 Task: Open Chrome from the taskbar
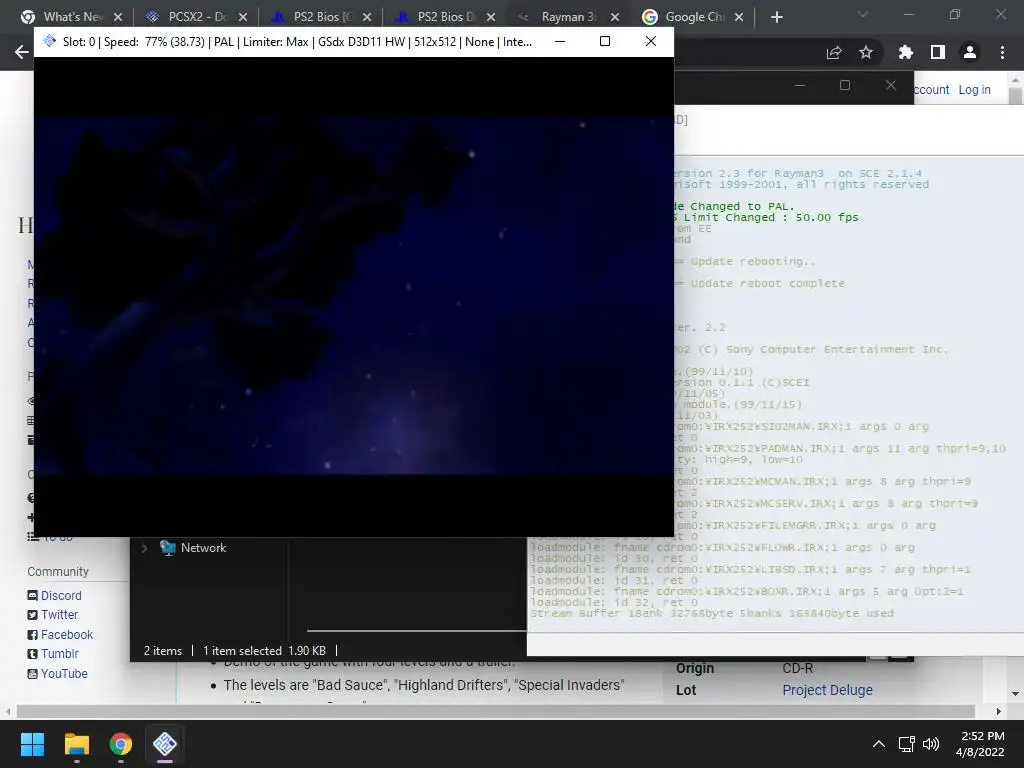pos(121,744)
